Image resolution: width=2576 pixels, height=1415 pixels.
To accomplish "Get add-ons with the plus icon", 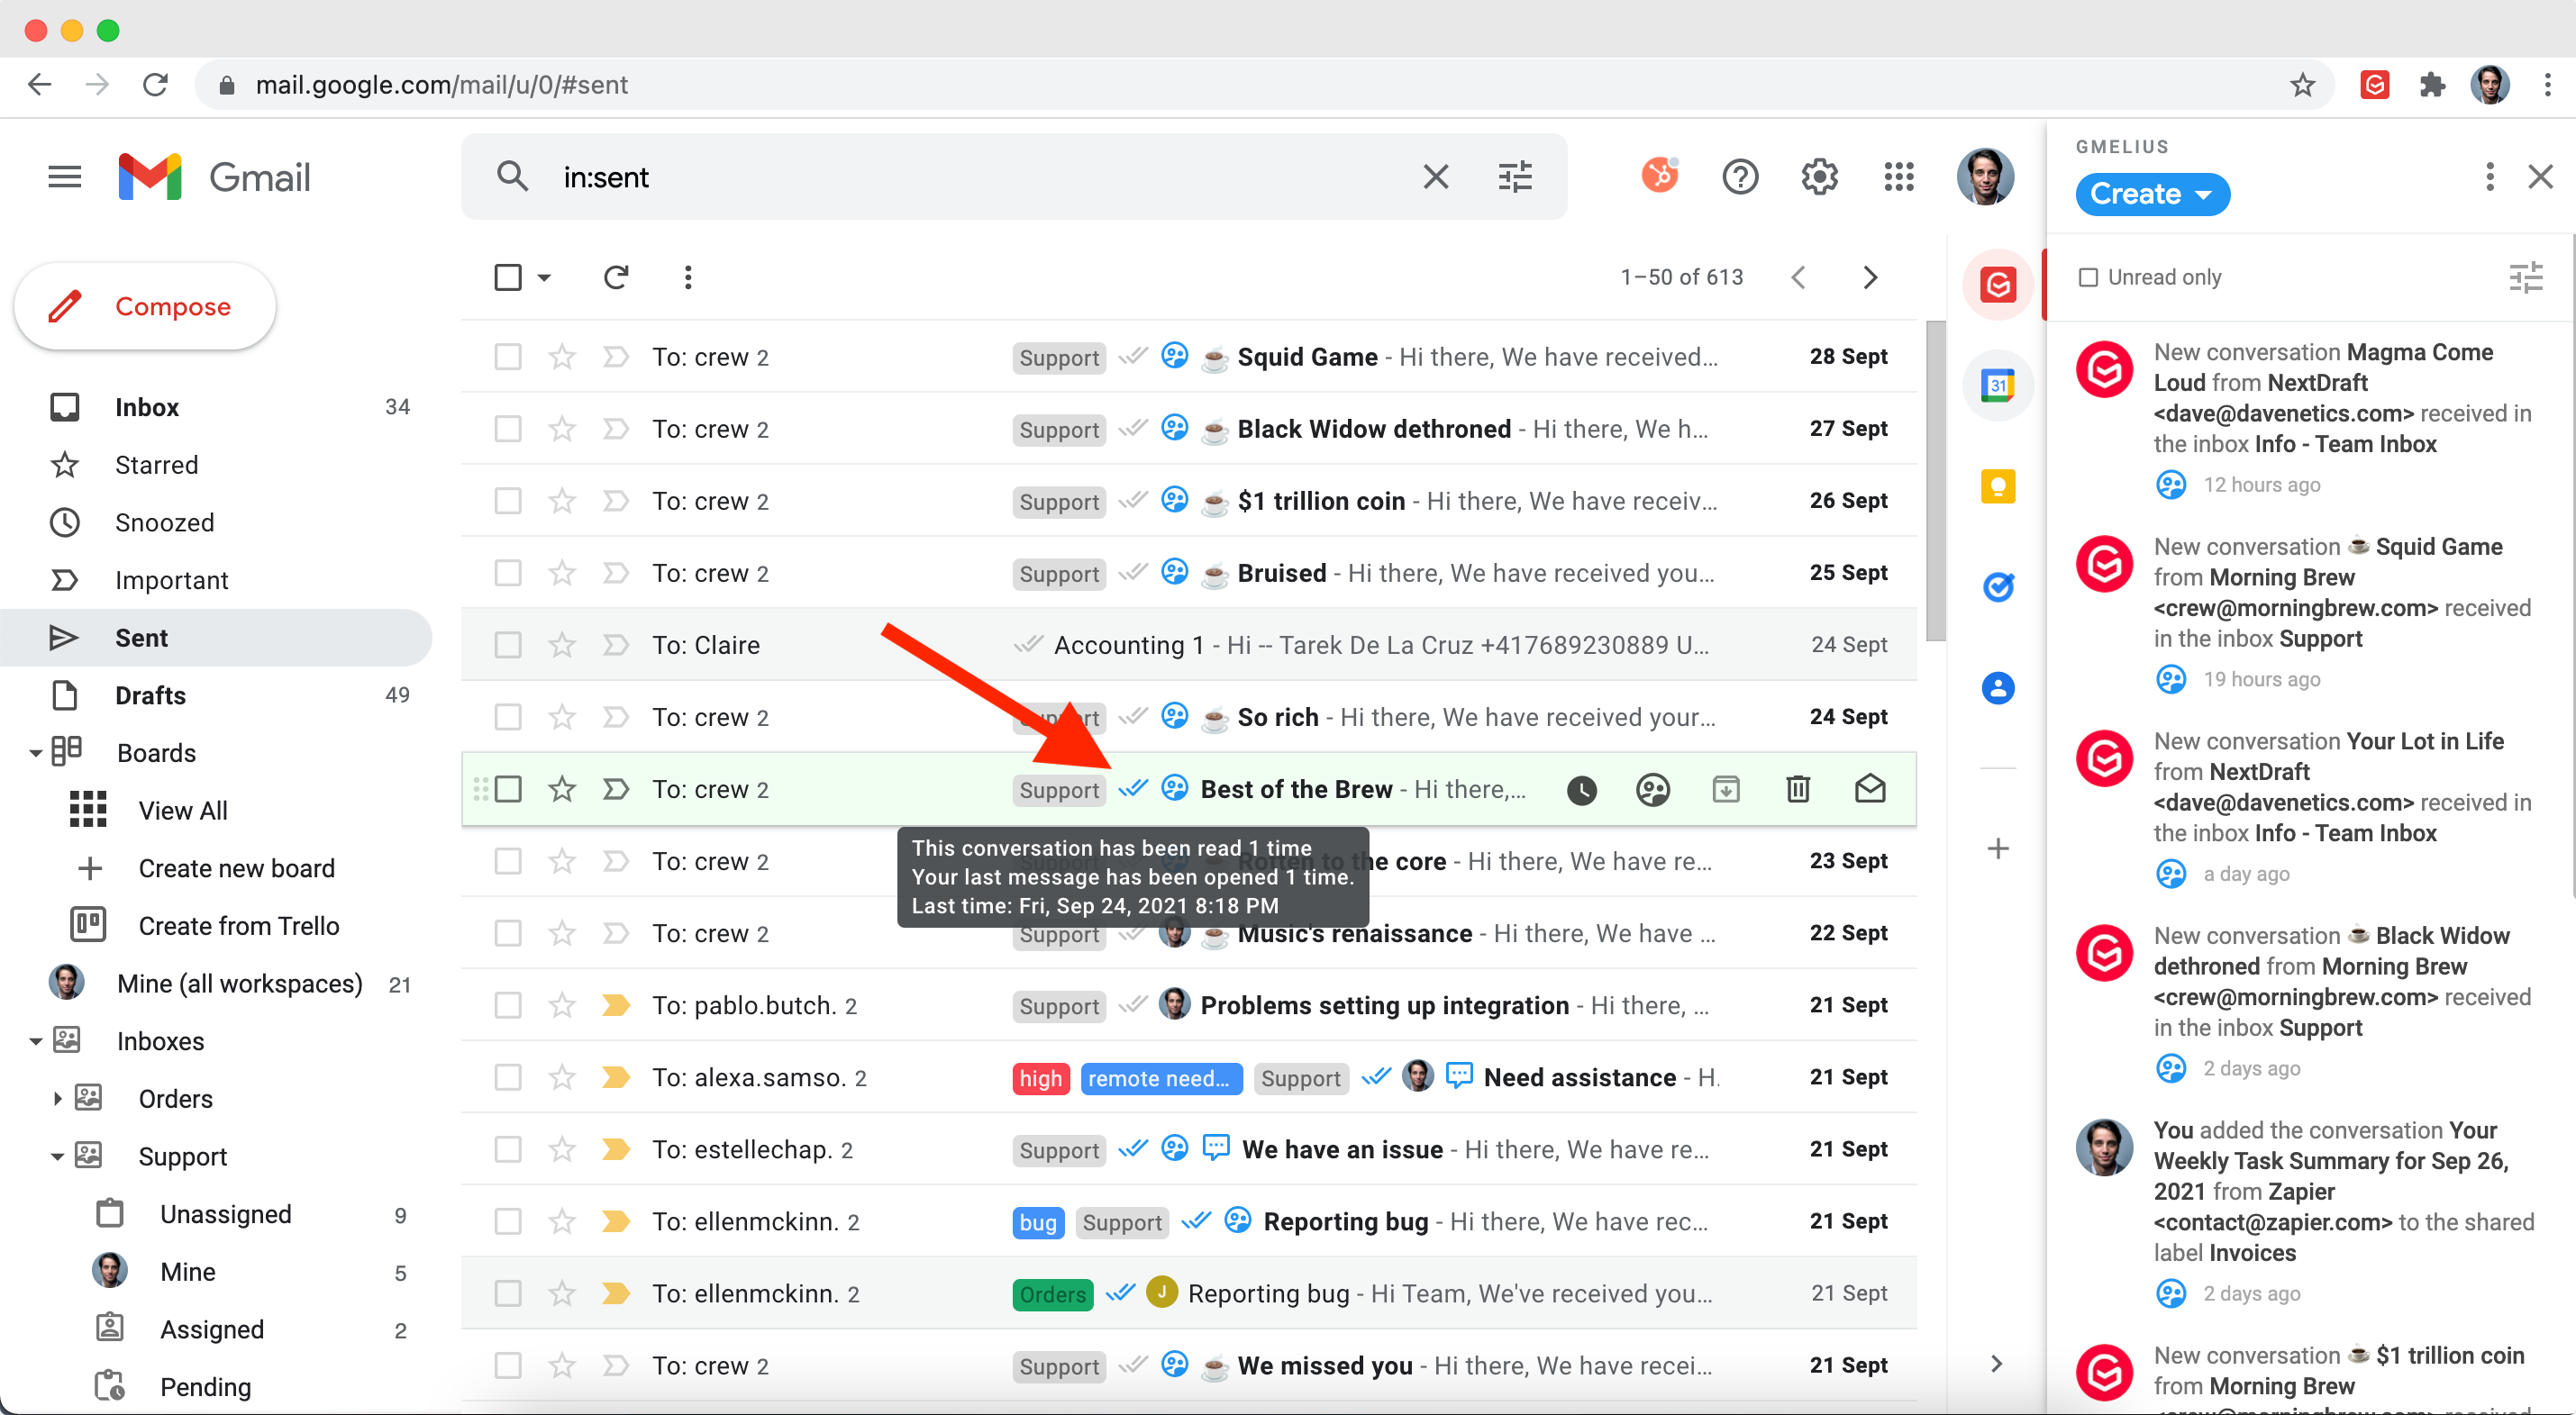I will coord(1998,848).
